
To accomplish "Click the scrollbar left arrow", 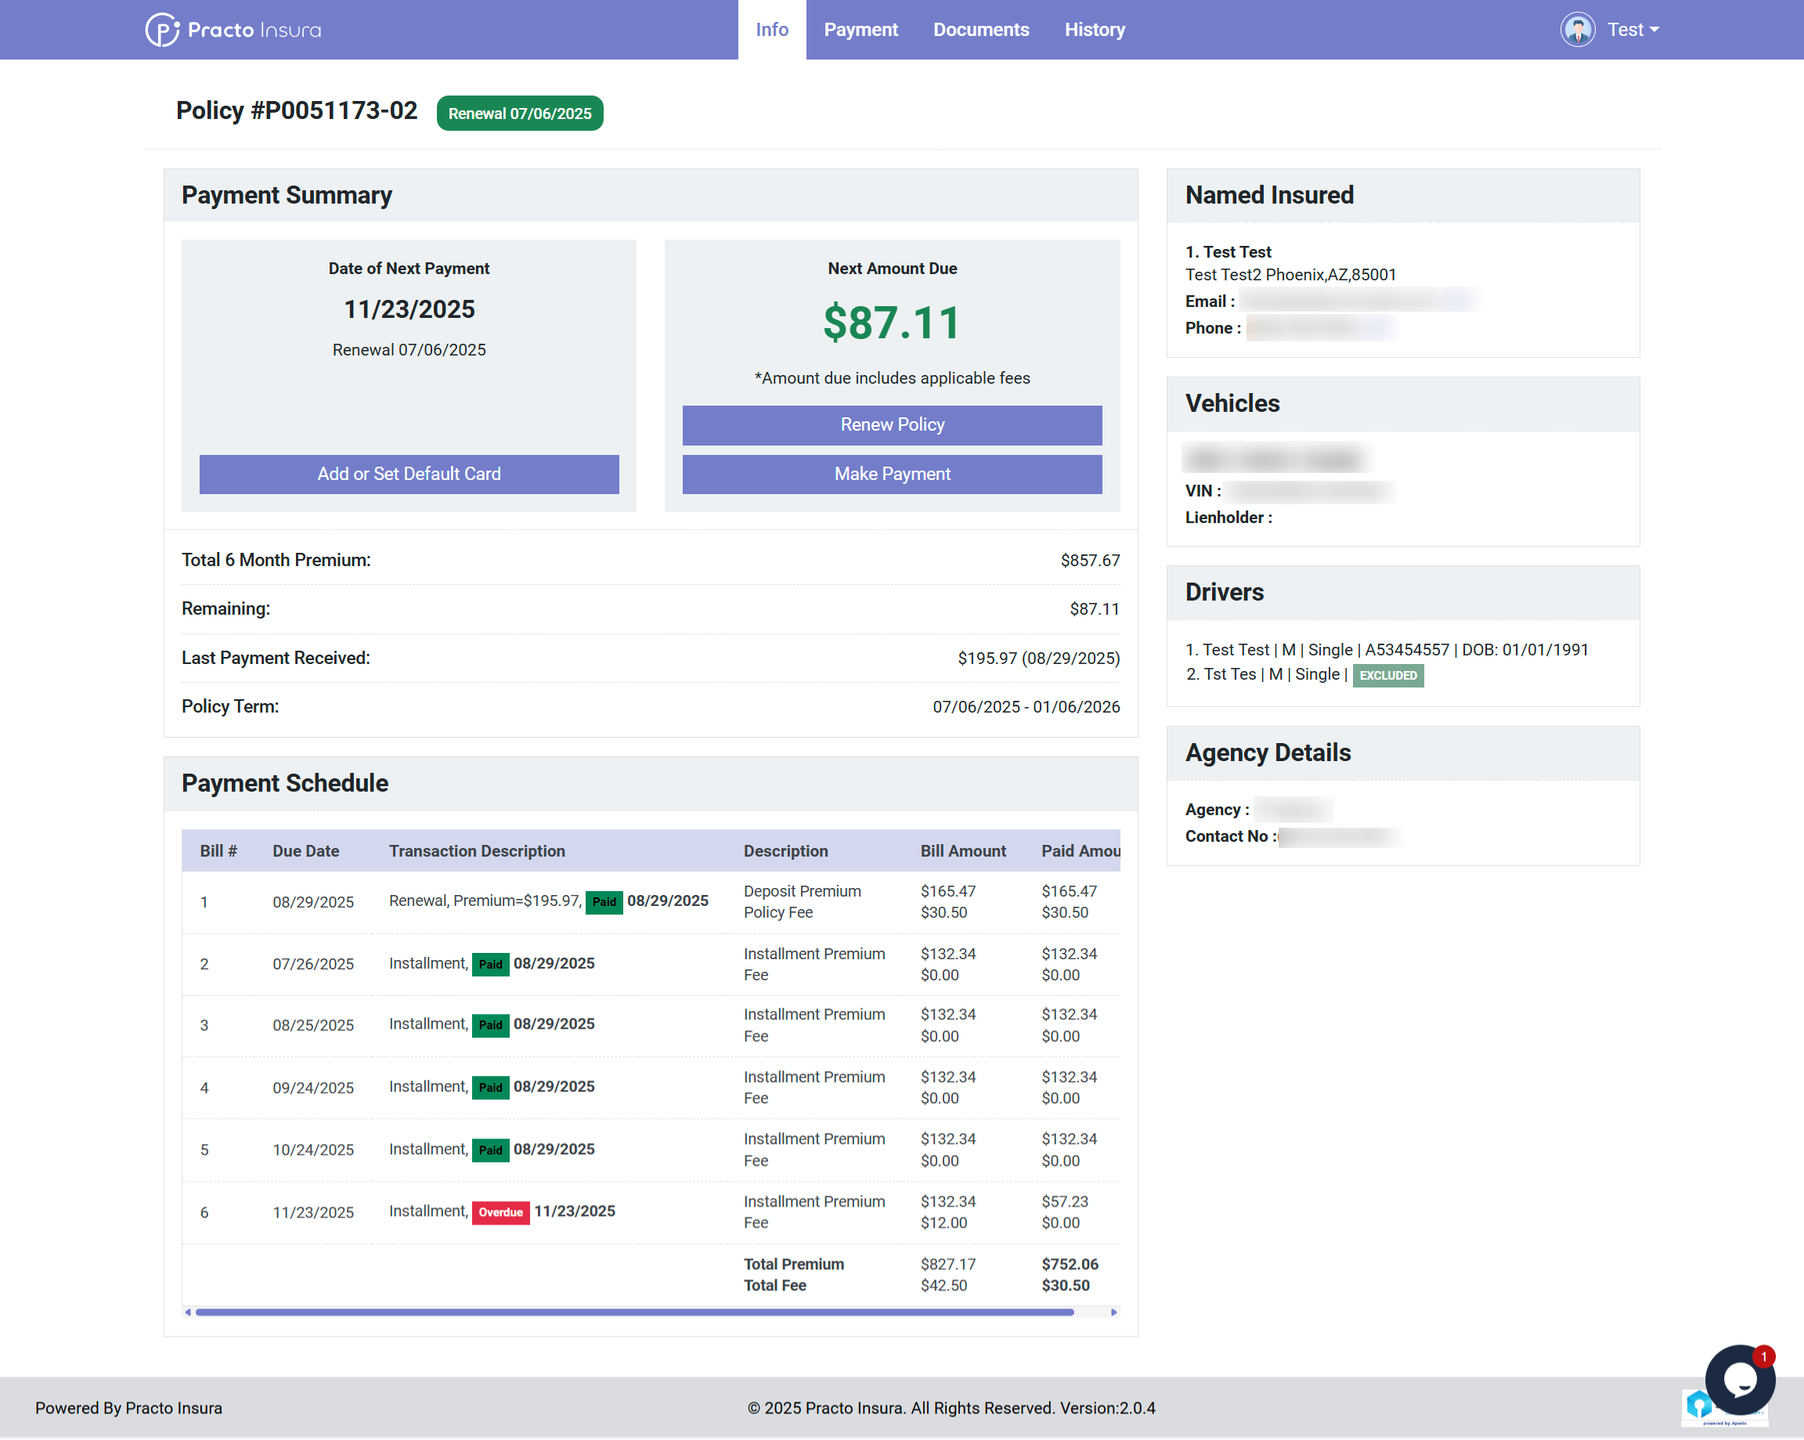I will (188, 1312).
